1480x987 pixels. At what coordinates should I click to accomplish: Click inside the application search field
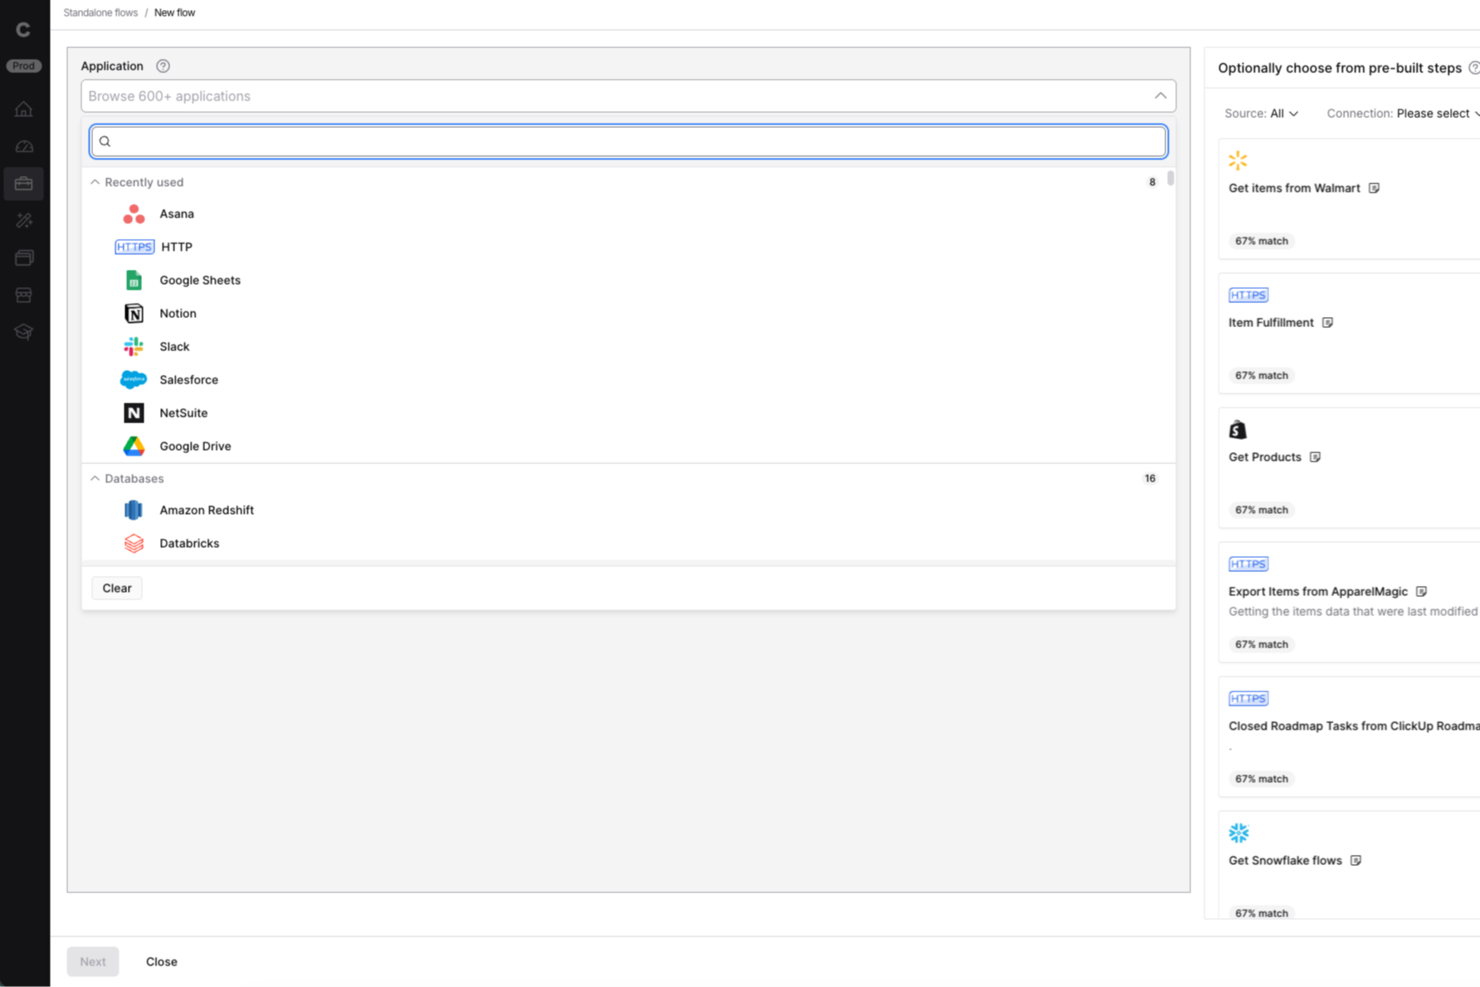[x=627, y=141]
